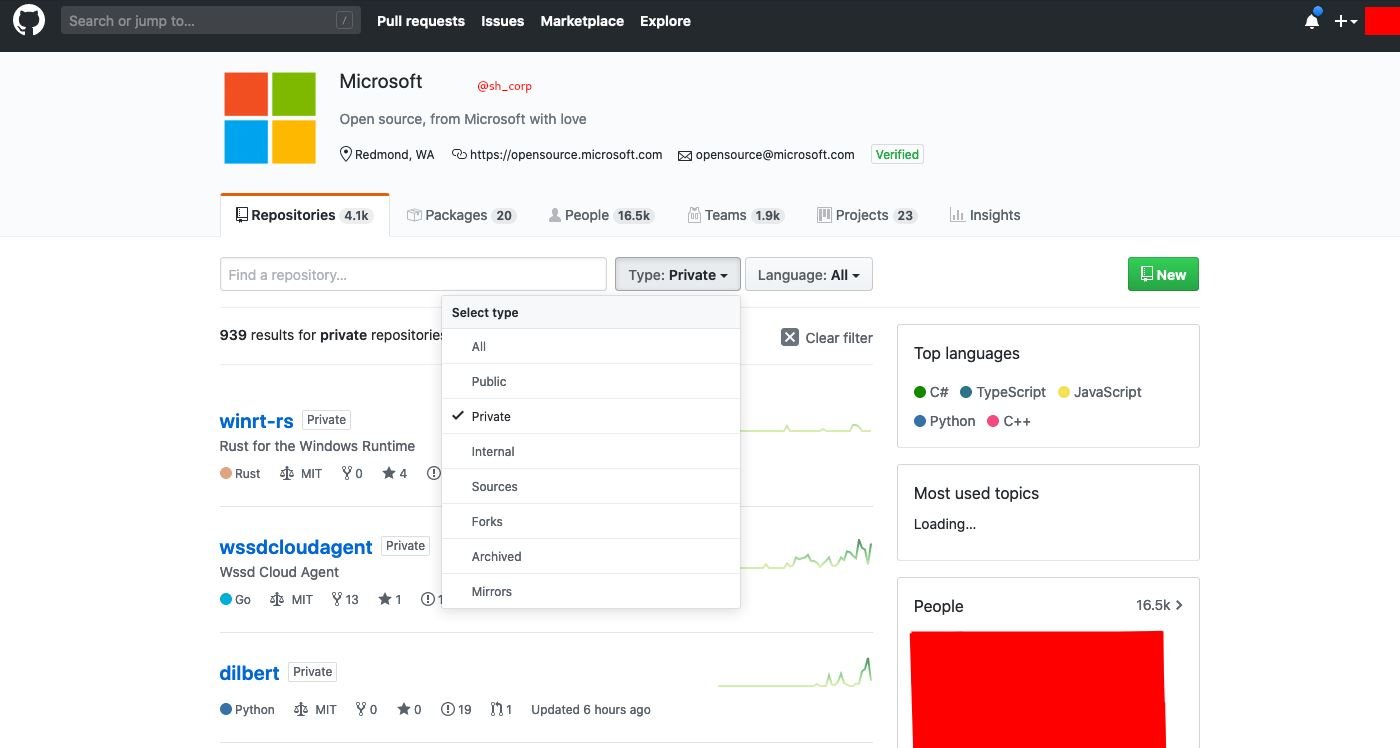Click the dilbert activity sparkline graph
Screen dimensions: 1400x748
click(795, 672)
